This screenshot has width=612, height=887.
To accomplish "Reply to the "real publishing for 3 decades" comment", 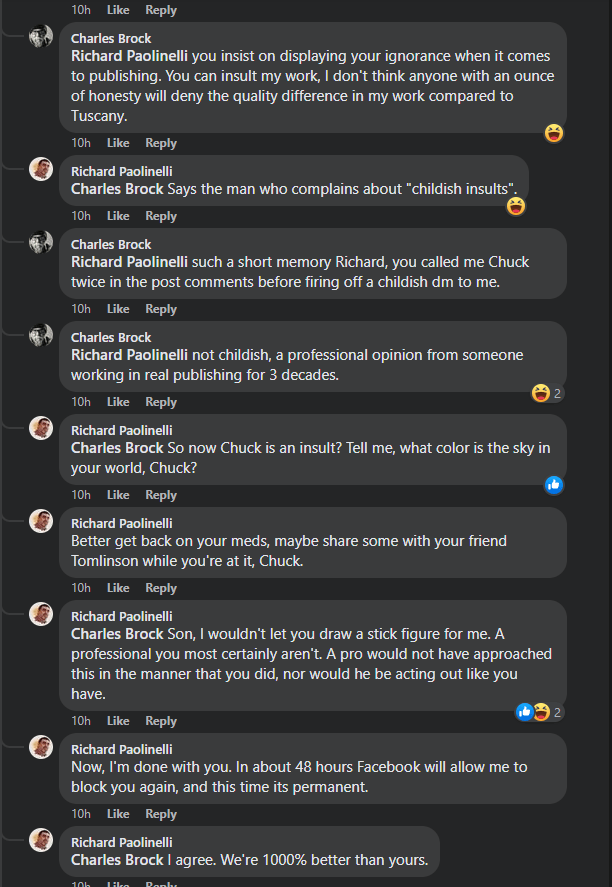I will tap(161, 402).
